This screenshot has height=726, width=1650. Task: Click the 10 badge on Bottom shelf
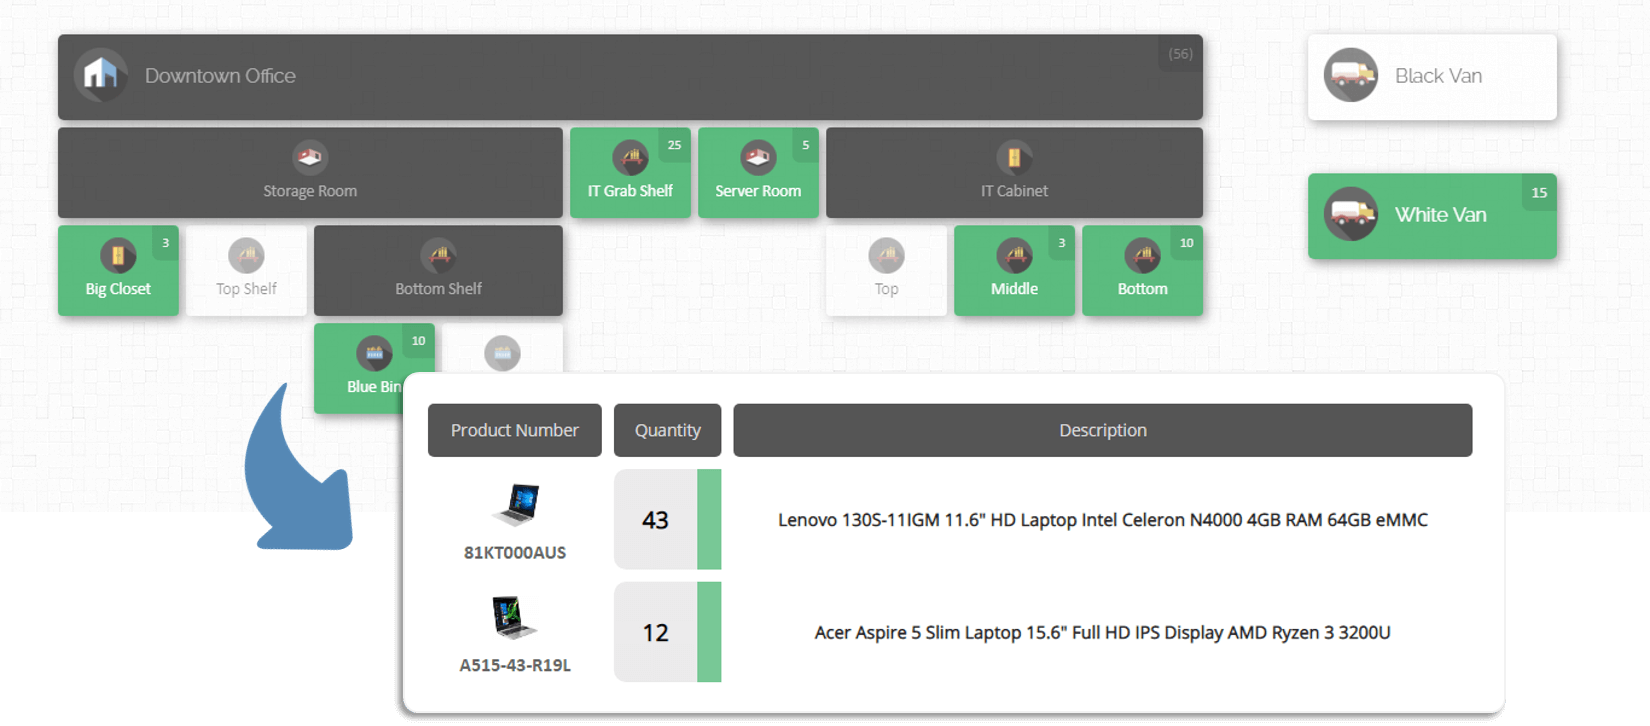click(1186, 243)
